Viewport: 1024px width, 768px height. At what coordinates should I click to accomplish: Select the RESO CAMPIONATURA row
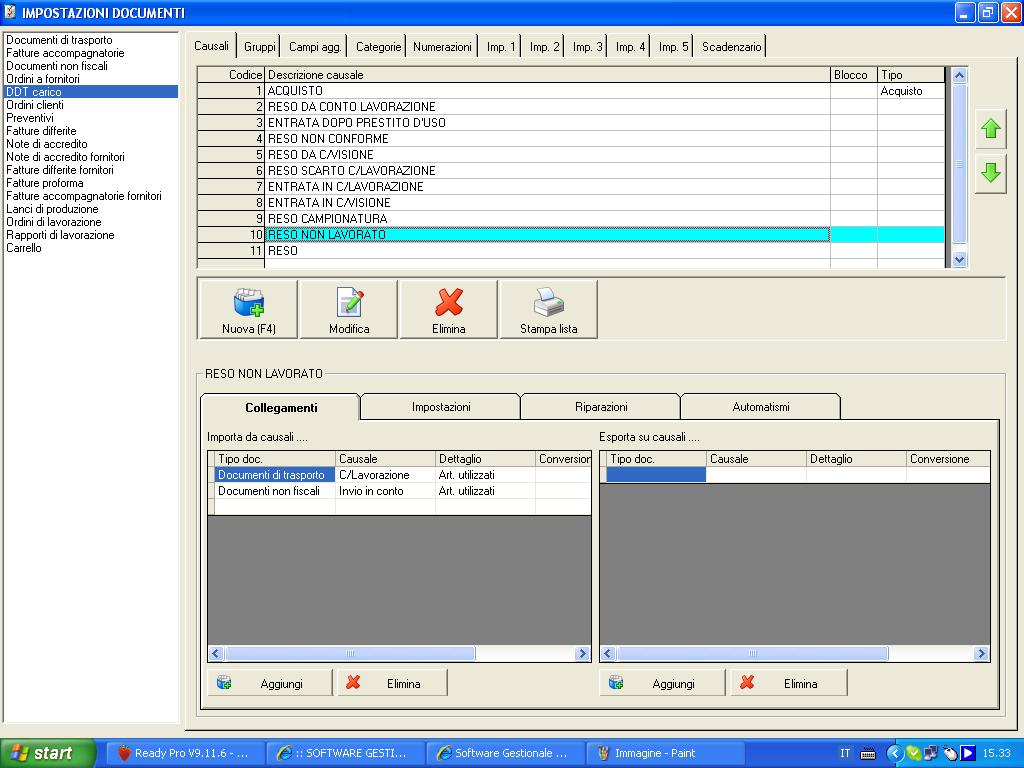[x=327, y=219]
